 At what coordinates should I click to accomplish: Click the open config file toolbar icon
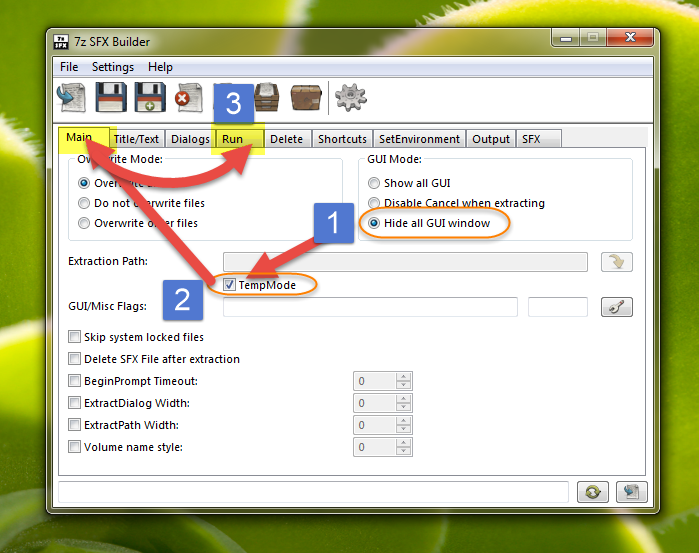(x=71, y=97)
